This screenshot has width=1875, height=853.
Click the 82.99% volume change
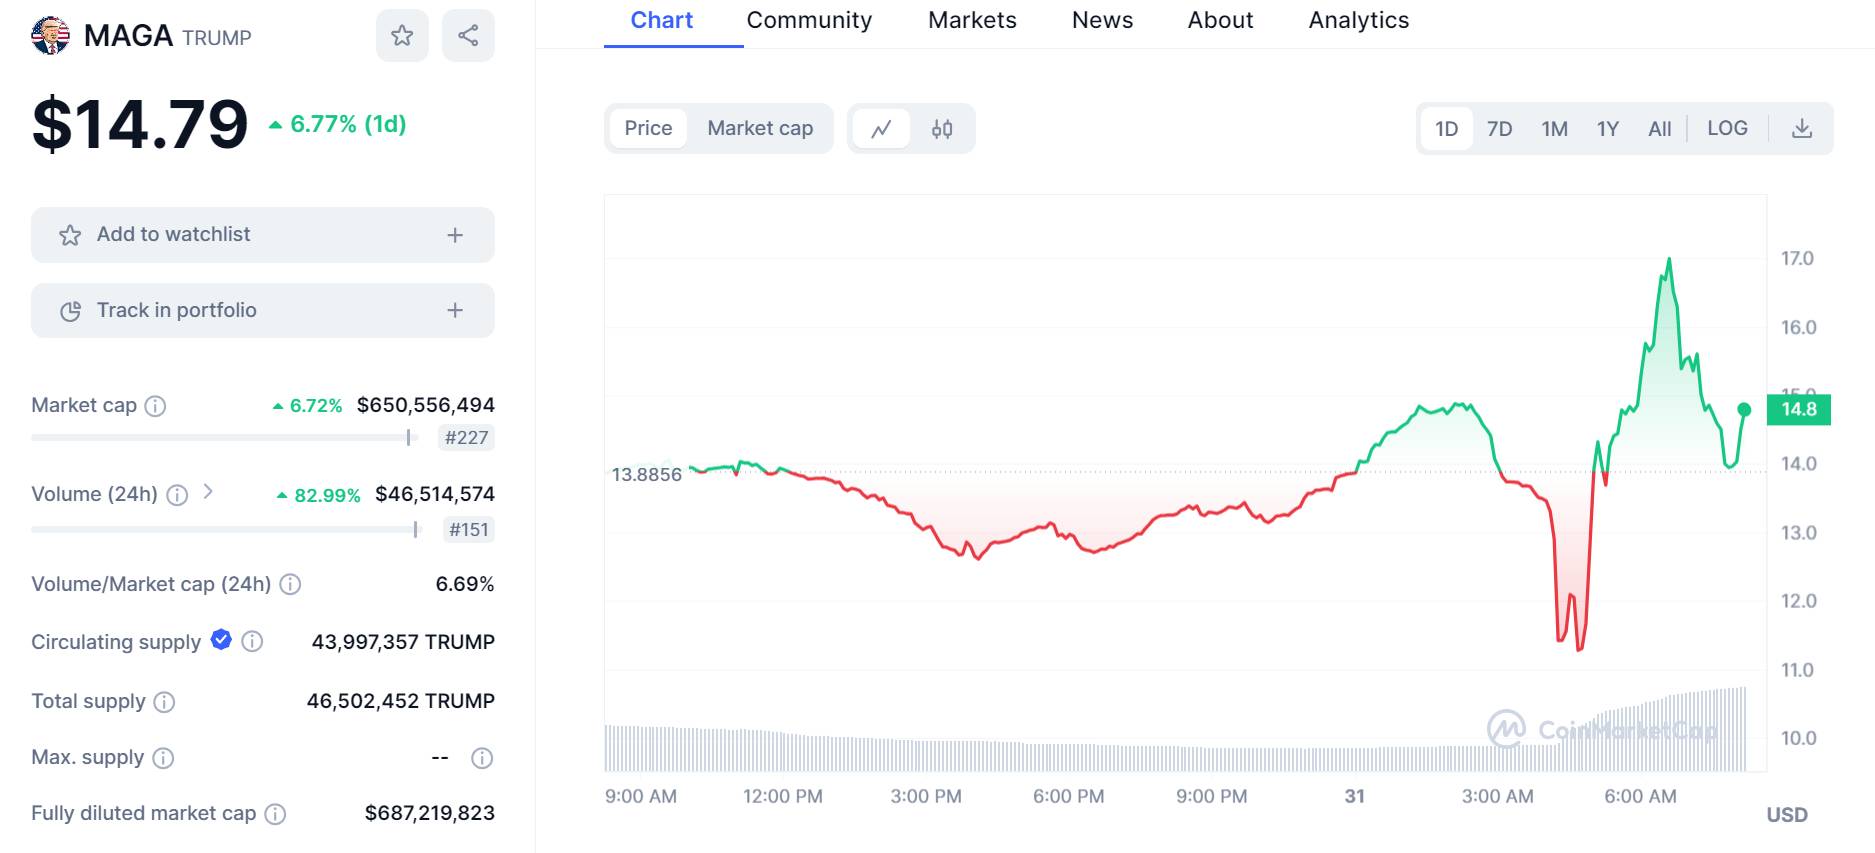click(319, 495)
